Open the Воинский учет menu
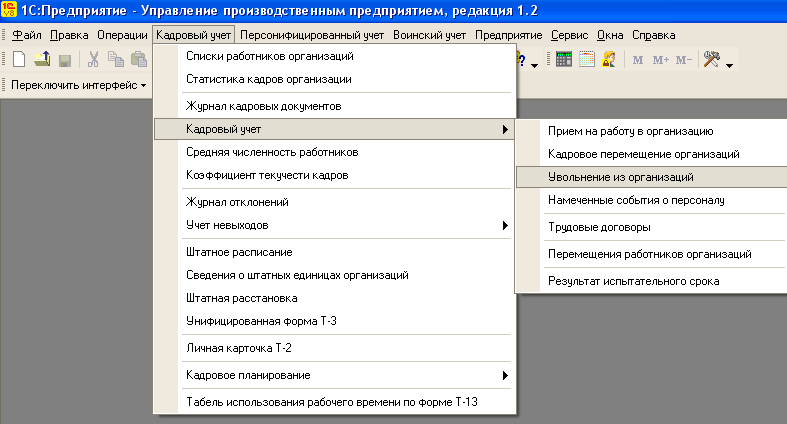Screen dimensions: 787x424 click(x=429, y=35)
